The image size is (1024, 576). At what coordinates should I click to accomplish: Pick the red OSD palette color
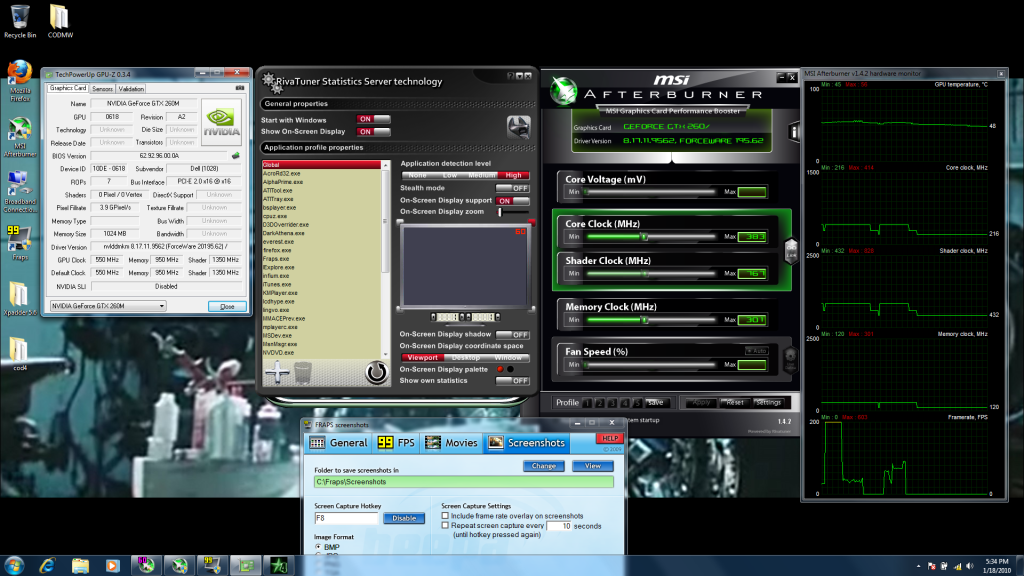(x=500, y=369)
